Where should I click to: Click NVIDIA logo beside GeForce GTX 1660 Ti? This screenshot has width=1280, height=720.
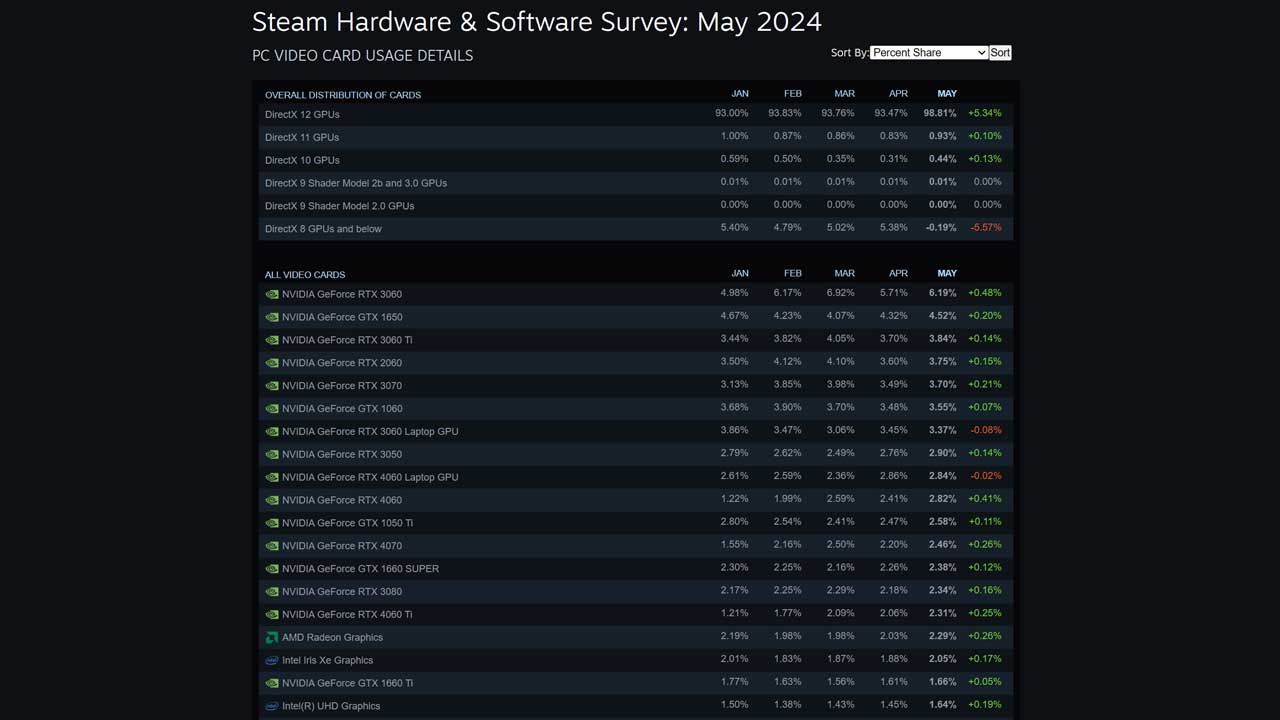click(x=272, y=684)
